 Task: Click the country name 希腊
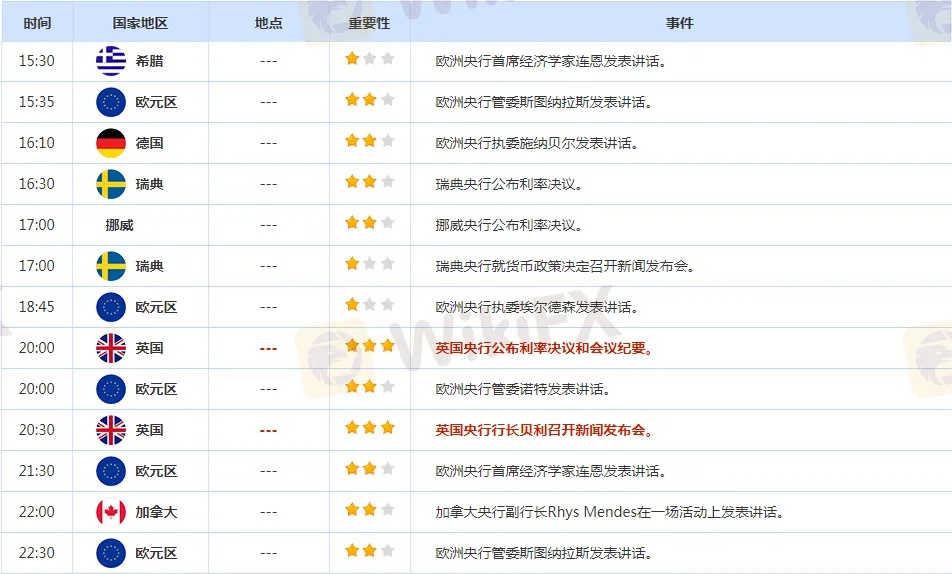[x=149, y=61]
